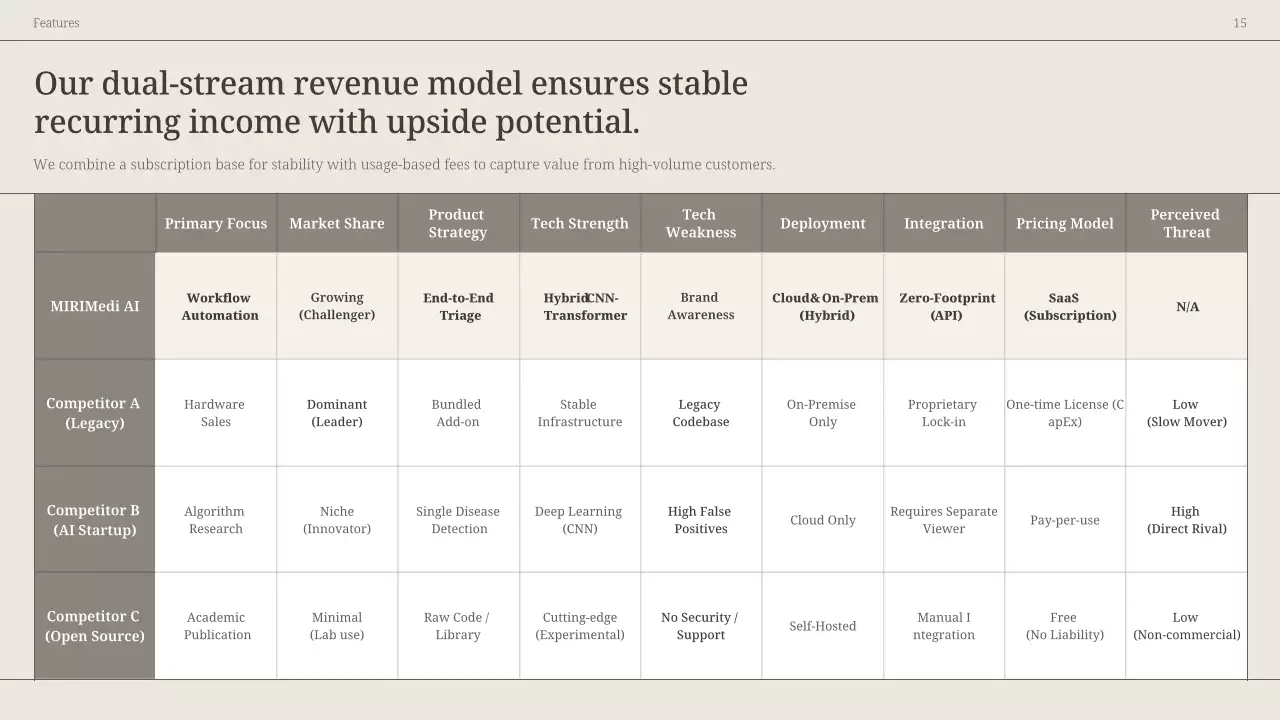Click the "Workflow Automation" cell
The width and height of the screenshot is (1280, 720).
tap(219, 306)
